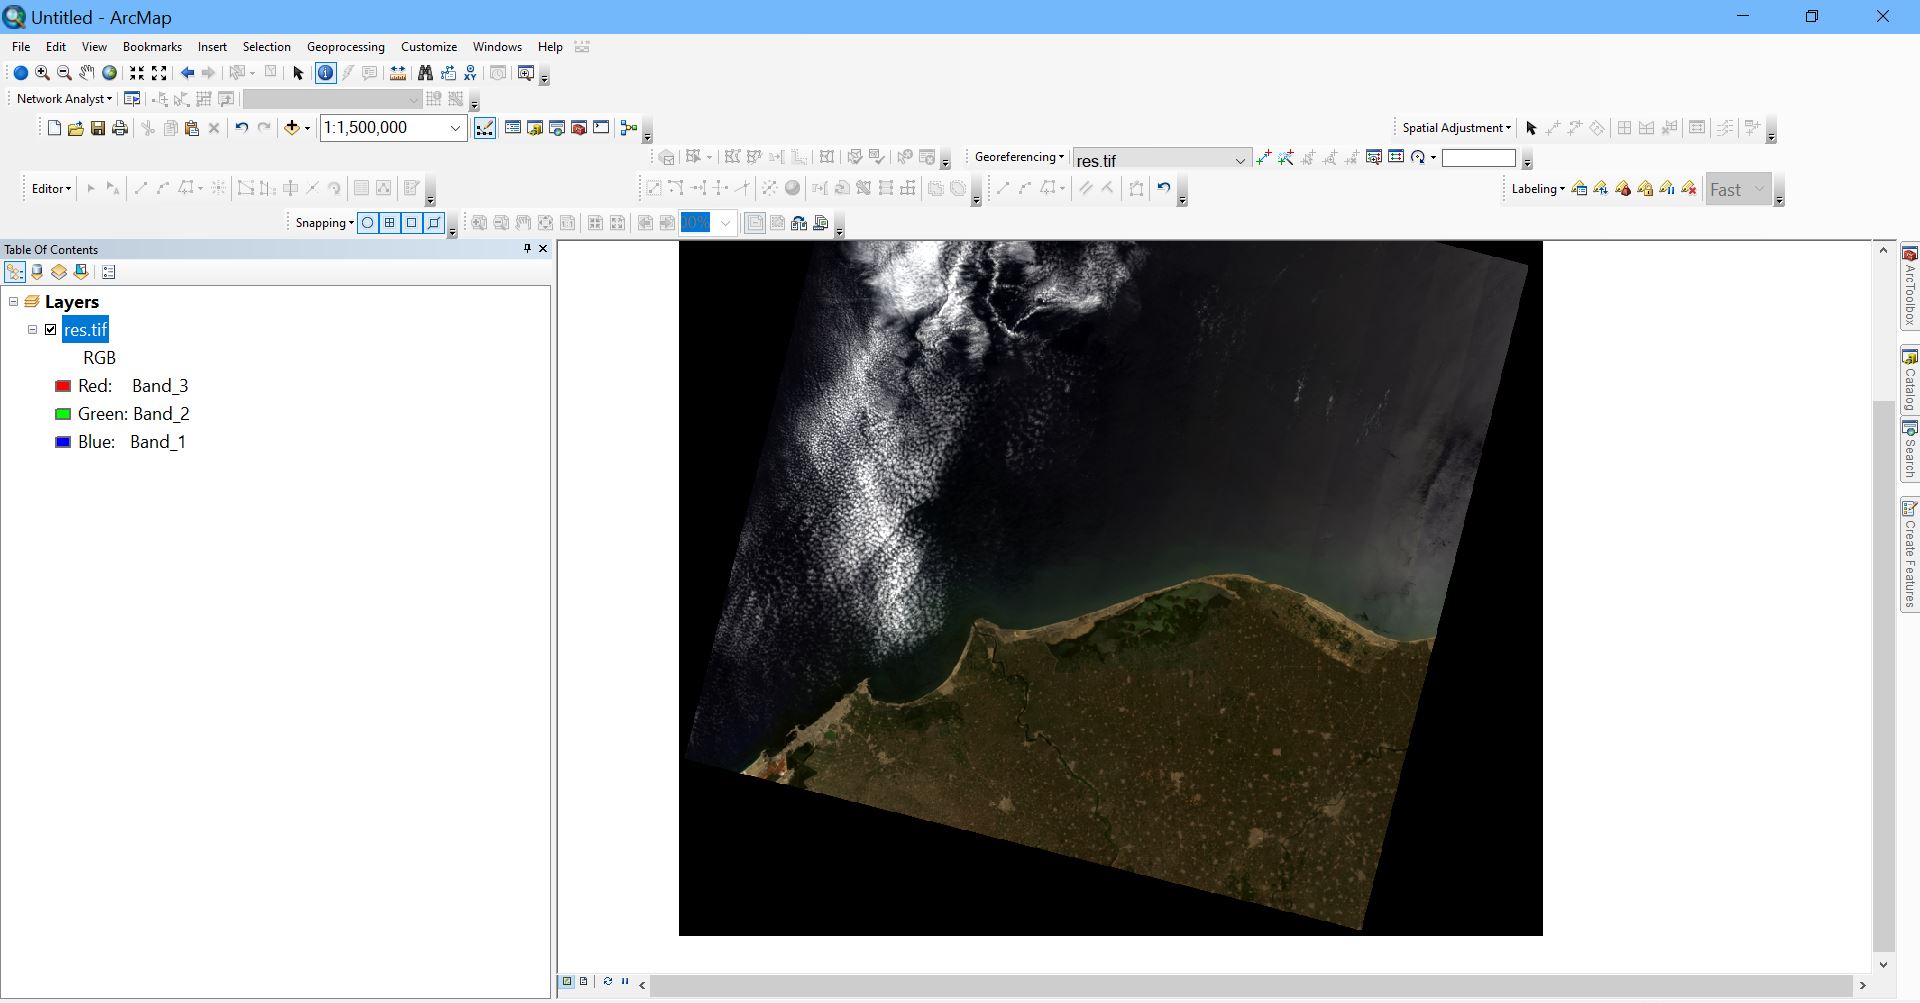Viewport: 1920px width, 1003px height.
Task: Open the Create Features side tab
Action: [1909, 555]
